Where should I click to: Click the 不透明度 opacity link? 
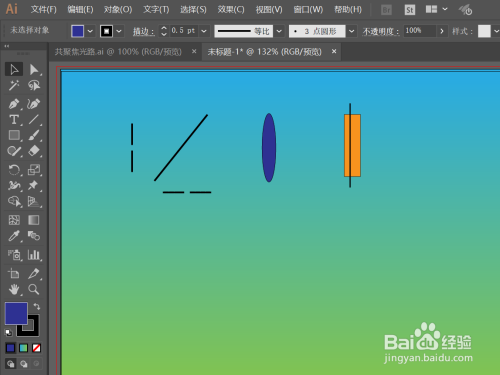381,32
